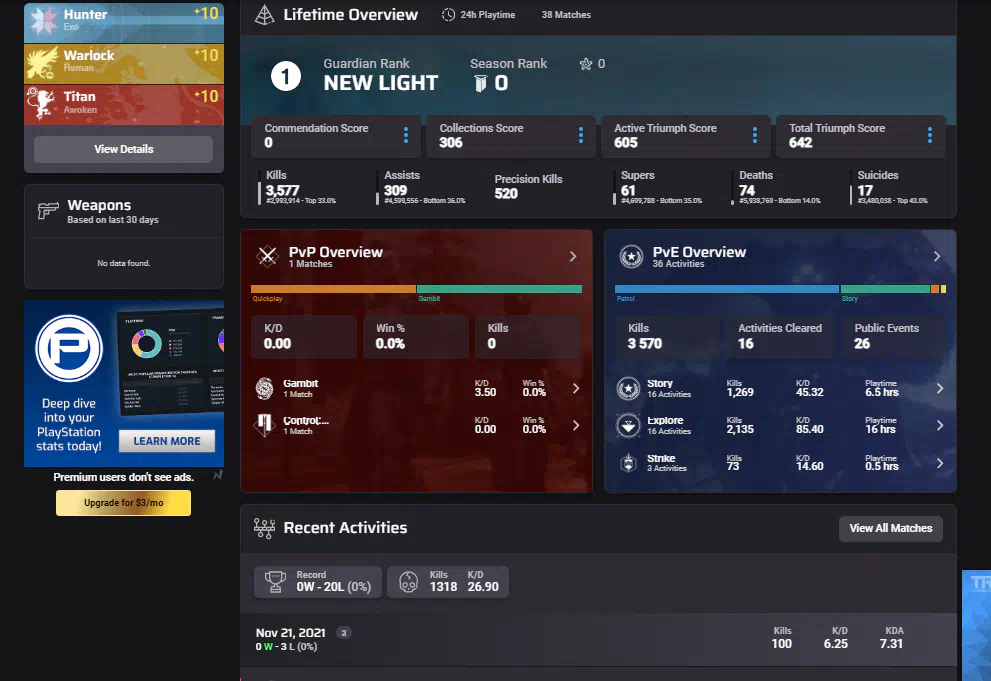The image size is (991, 681).
Task: Select the Warlock Human character
Action: [x=123, y=61]
